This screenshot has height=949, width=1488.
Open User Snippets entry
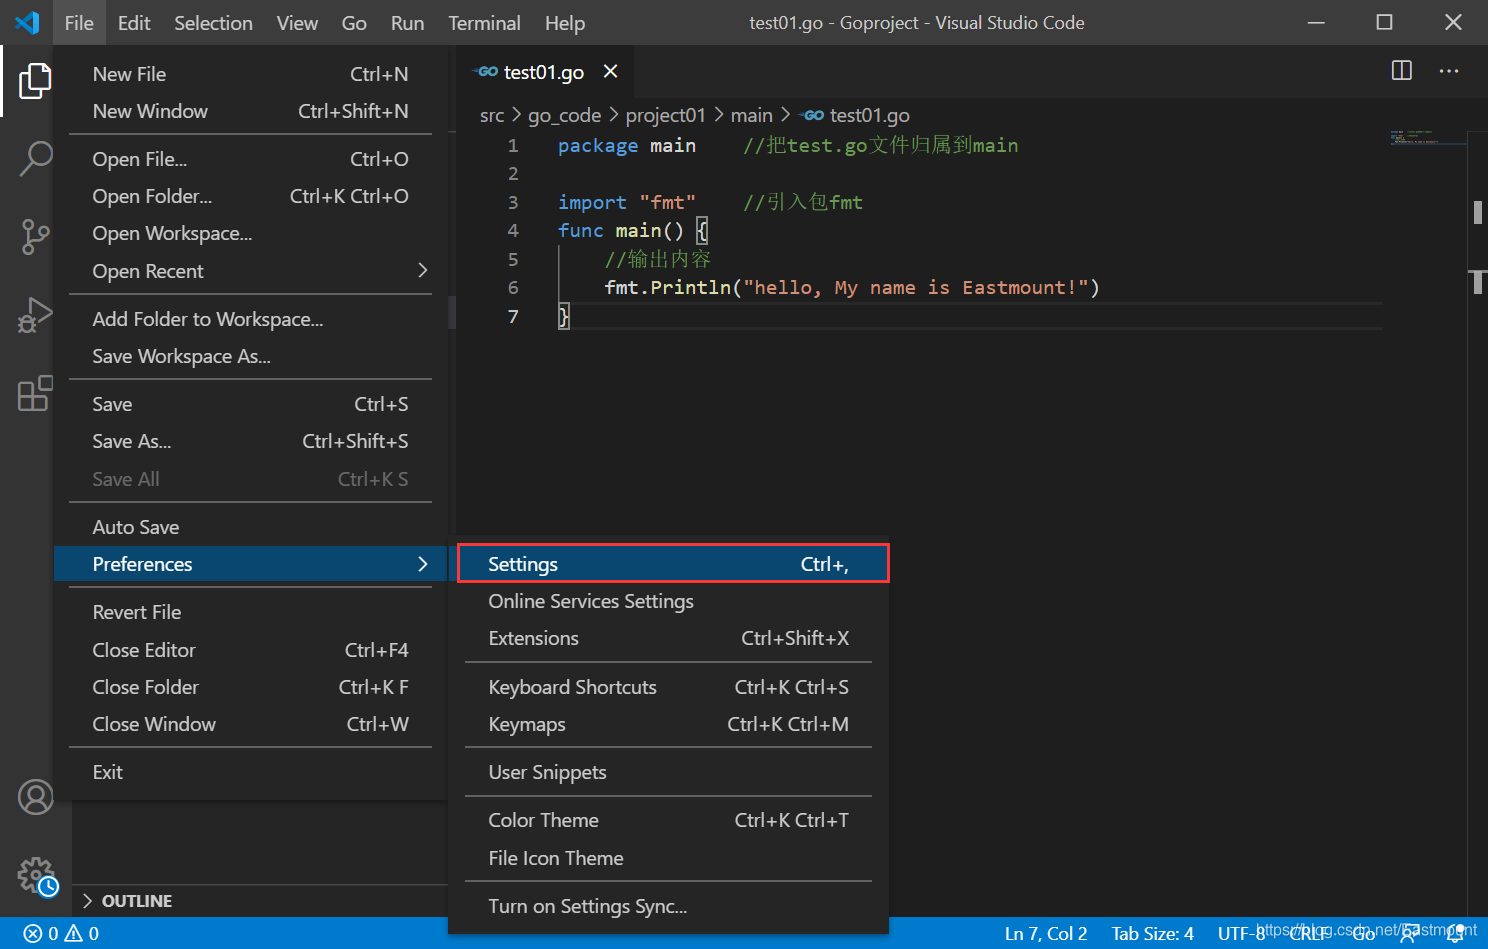point(668,772)
